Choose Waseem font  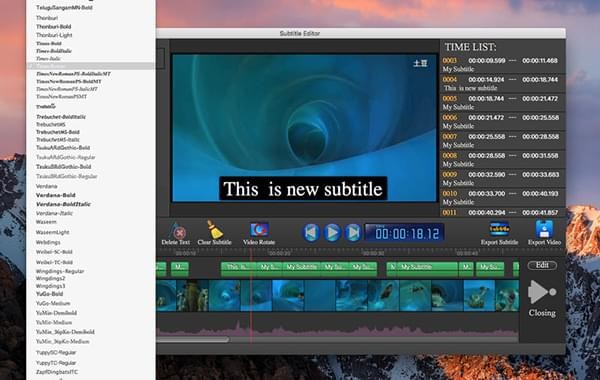pyautogui.click(x=46, y=222)
